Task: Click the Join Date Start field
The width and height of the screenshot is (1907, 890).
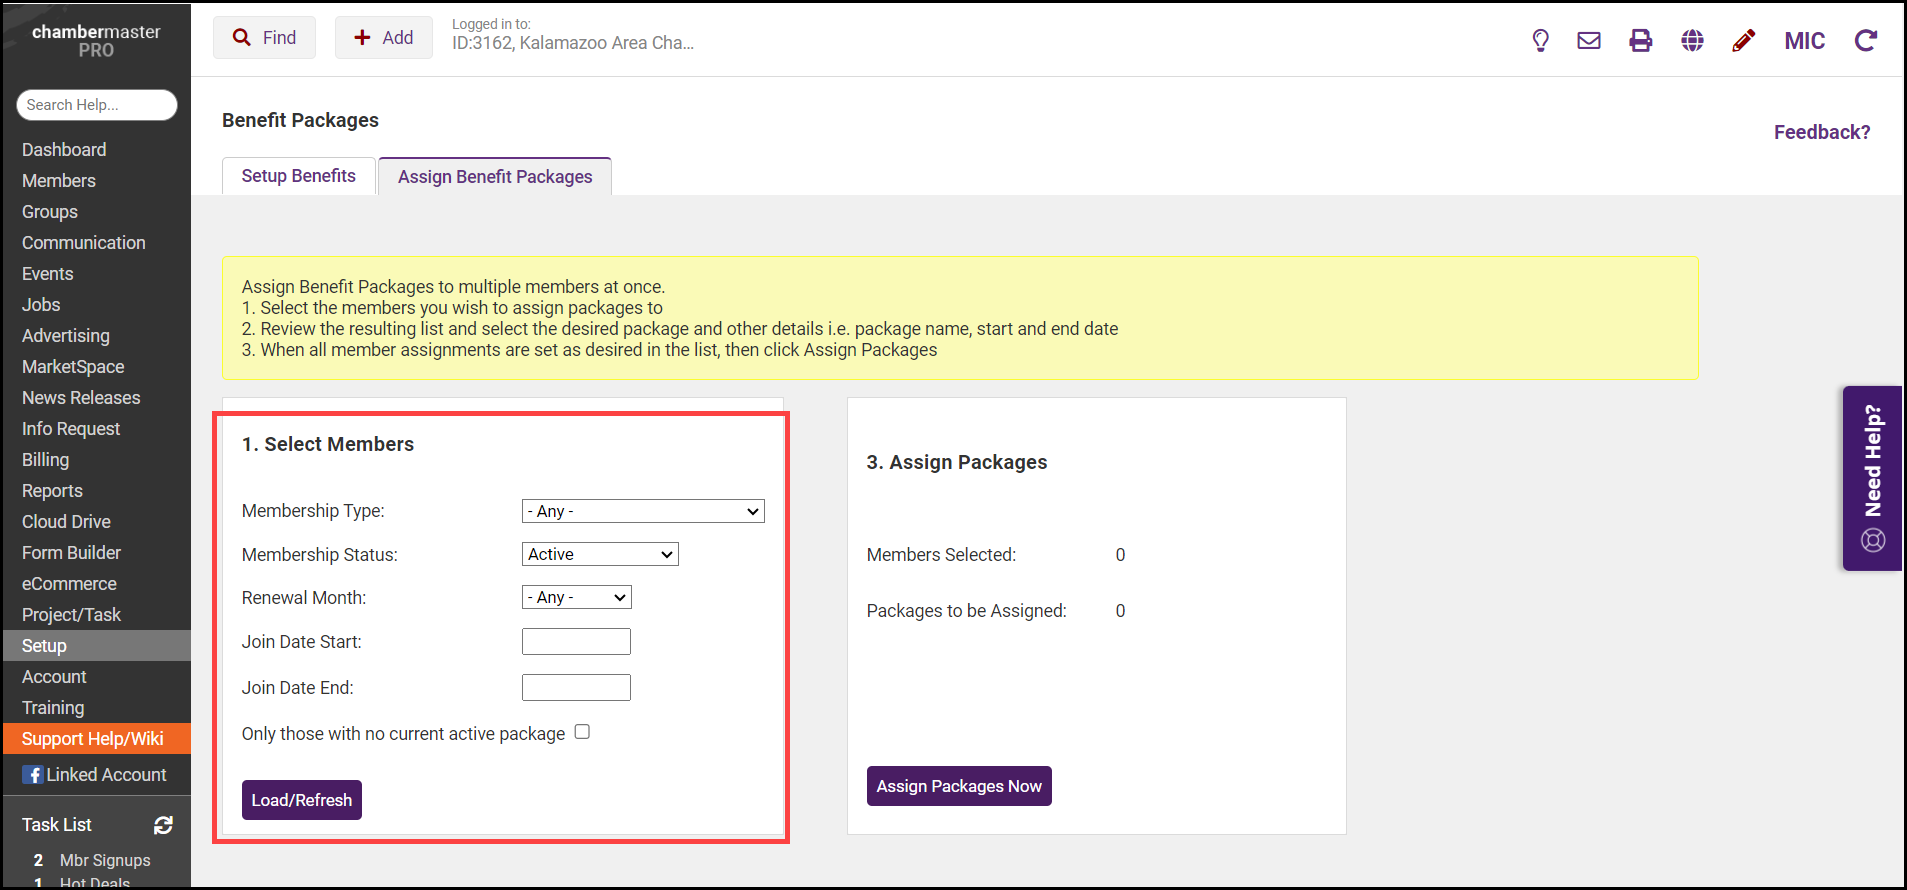Action: (x=576, y=642)
